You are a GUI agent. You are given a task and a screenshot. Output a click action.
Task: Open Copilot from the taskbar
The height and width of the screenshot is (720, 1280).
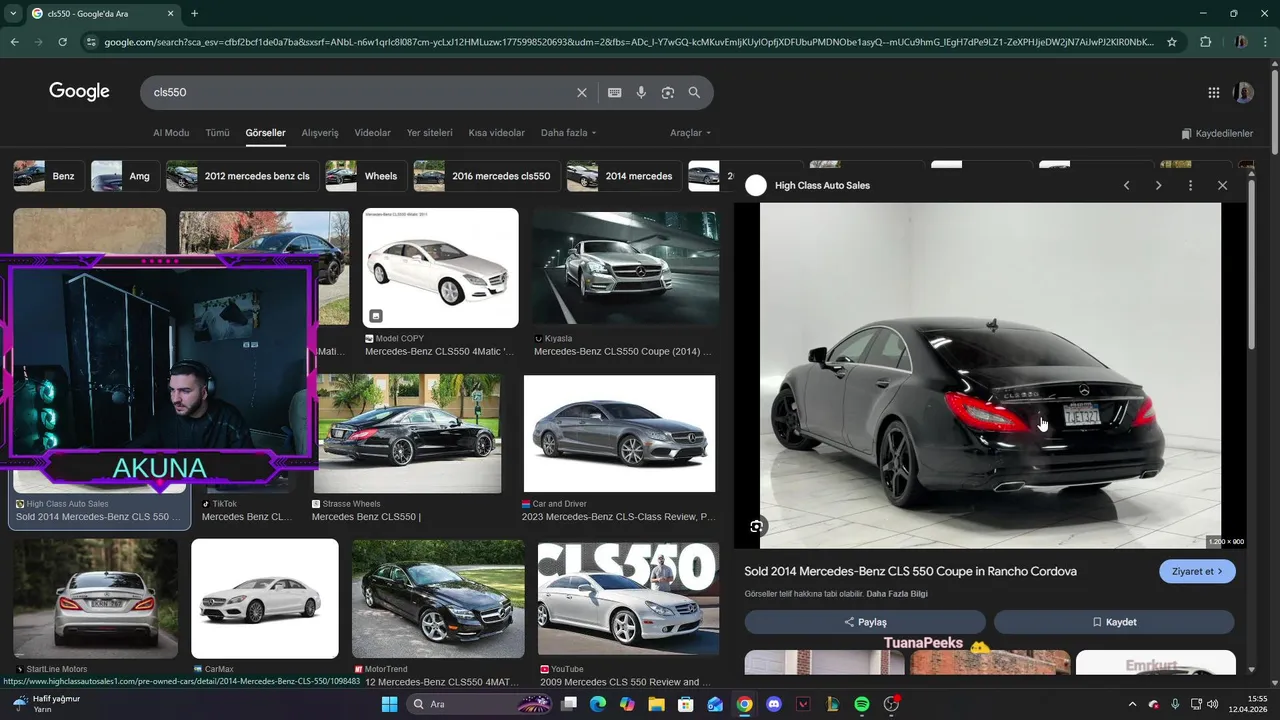[x=627, y=704]
